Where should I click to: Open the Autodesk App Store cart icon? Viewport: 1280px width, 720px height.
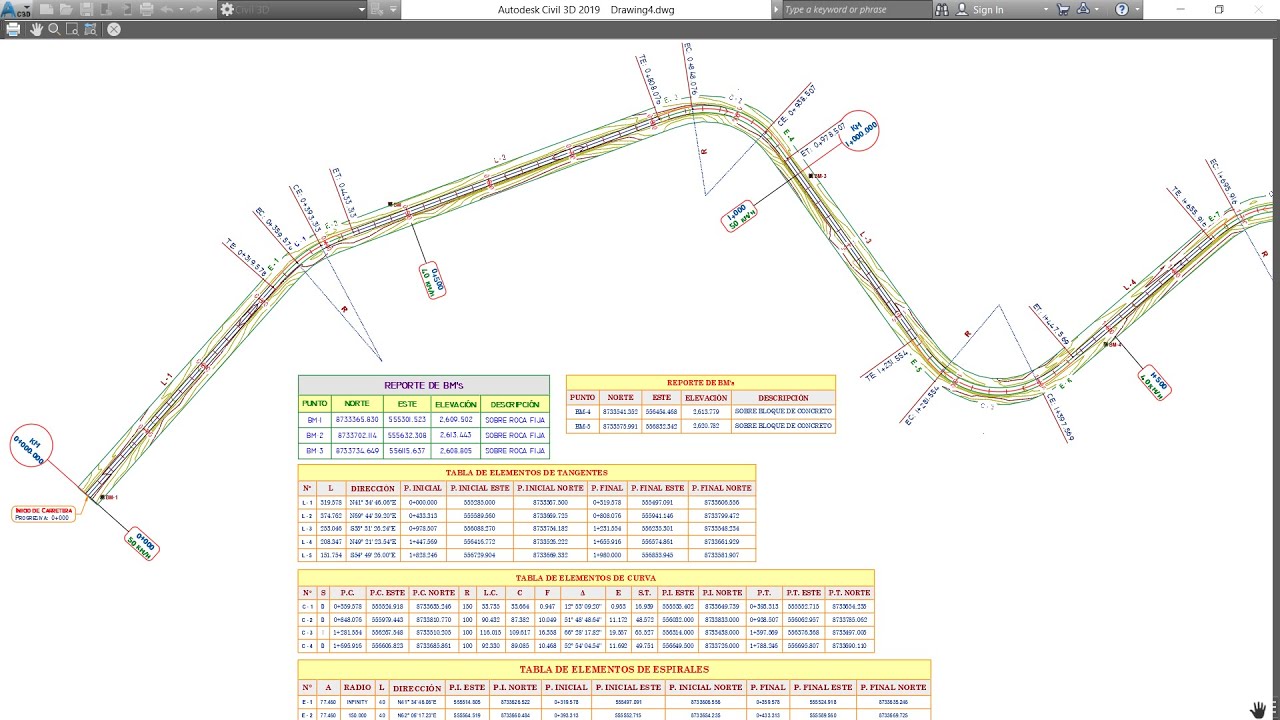(1063, 9)
